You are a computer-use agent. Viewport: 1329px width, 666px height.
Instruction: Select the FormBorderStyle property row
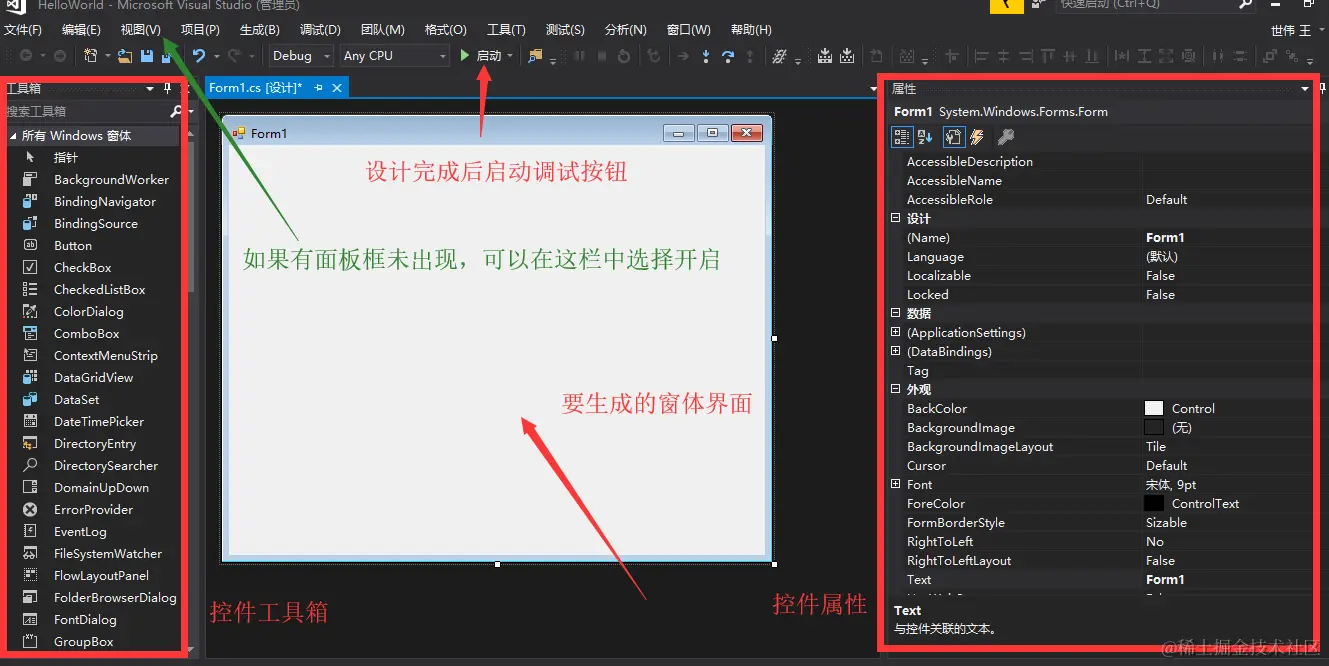tap(1102, 522)
